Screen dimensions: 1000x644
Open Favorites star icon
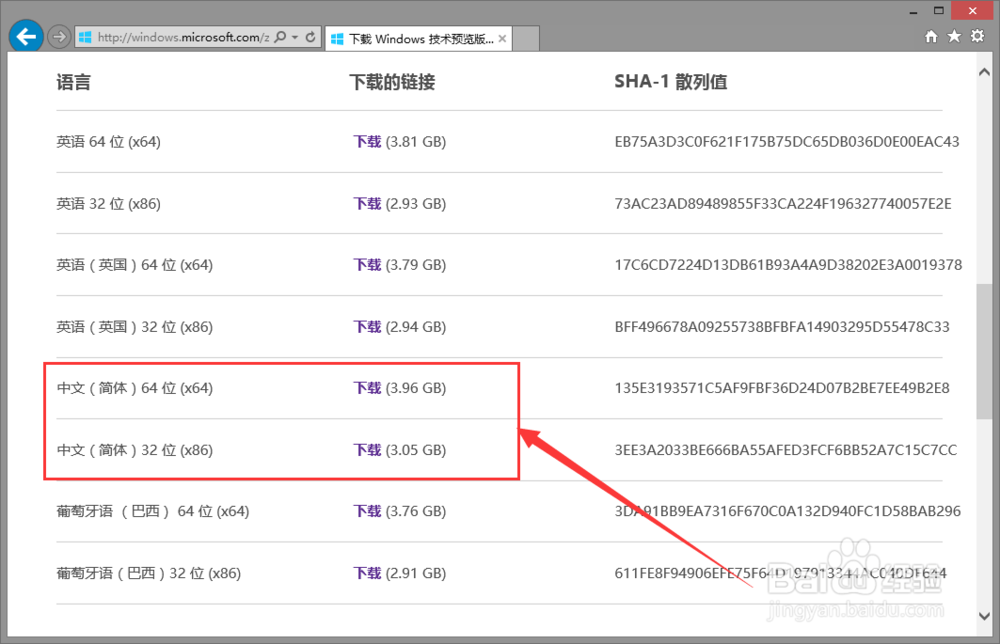point(954,36)
